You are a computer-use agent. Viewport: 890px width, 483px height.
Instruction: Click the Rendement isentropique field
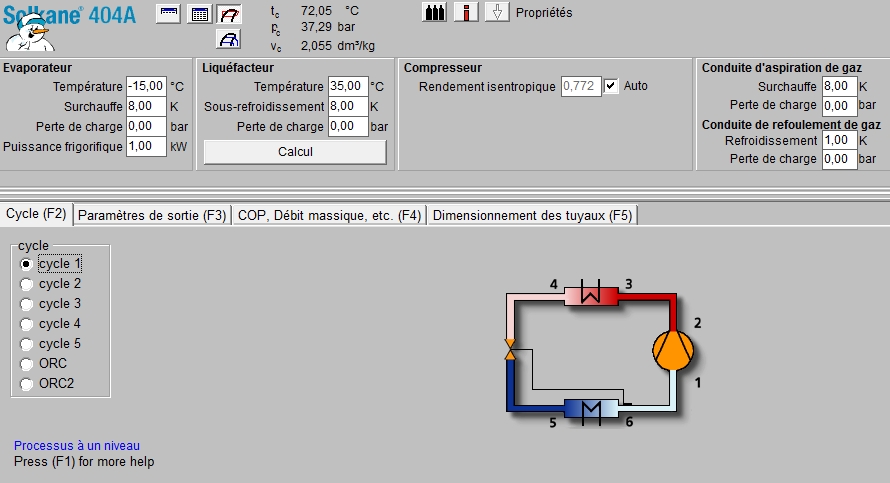(x=581, y=86)
